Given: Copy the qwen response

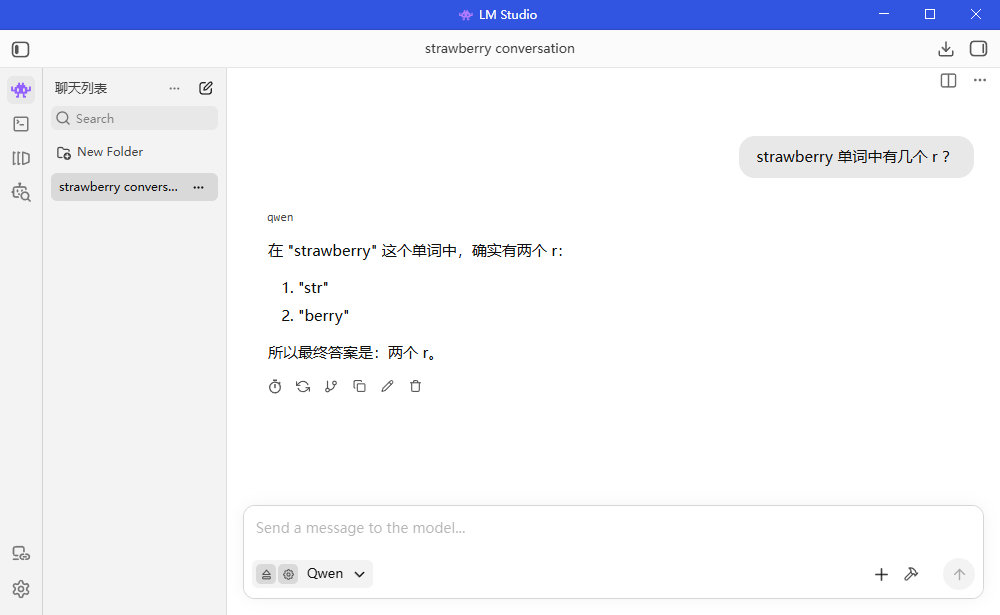Looking at the screenshot, I should (360, 387).
